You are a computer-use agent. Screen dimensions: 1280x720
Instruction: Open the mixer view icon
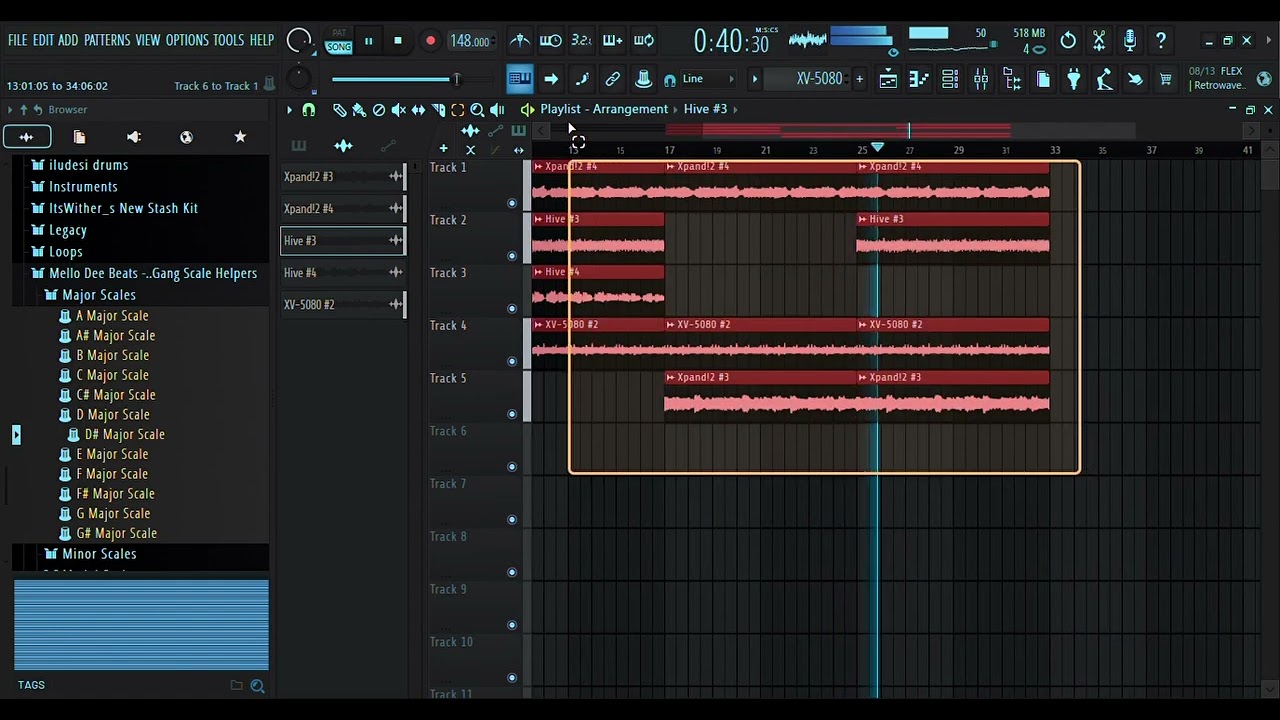click(981, 79)
